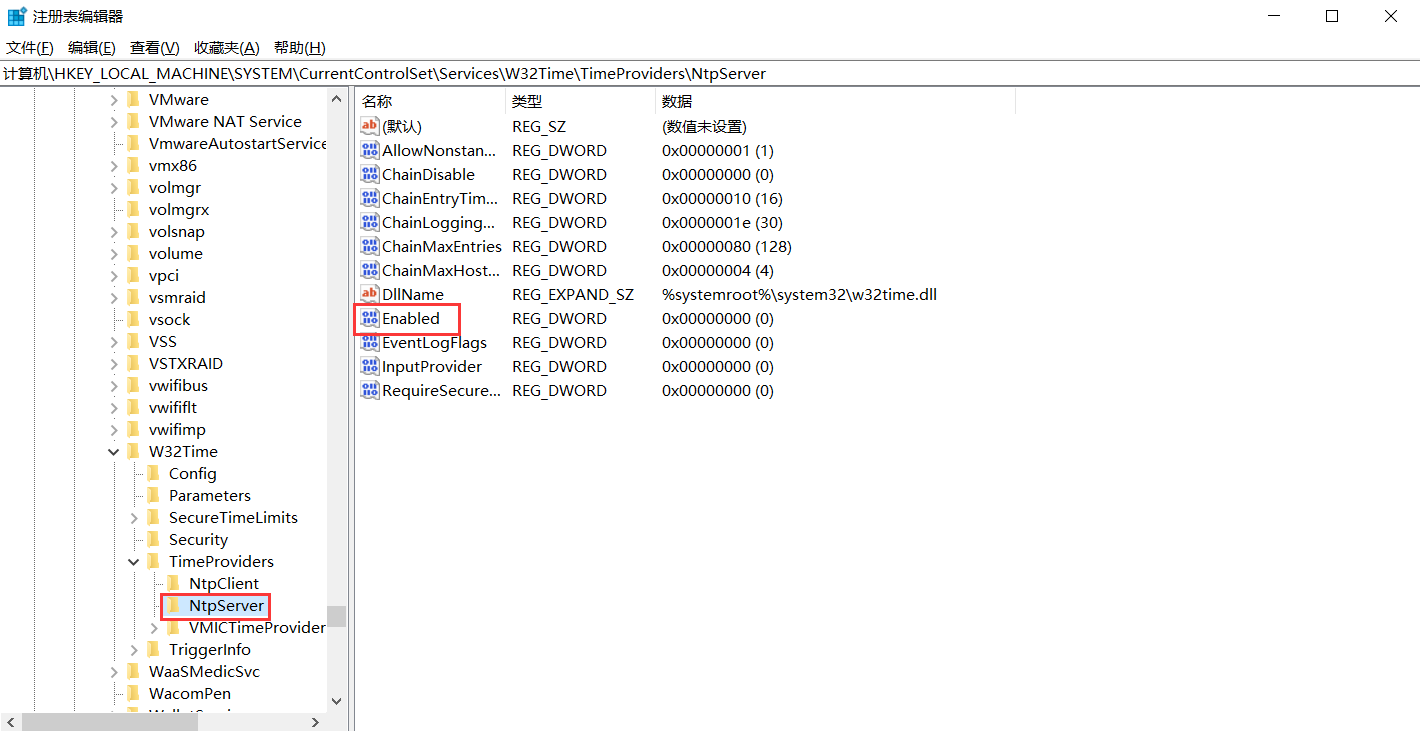Select the vwifibus key
This screenshot has height=731, width=1420.
(179, 386)
